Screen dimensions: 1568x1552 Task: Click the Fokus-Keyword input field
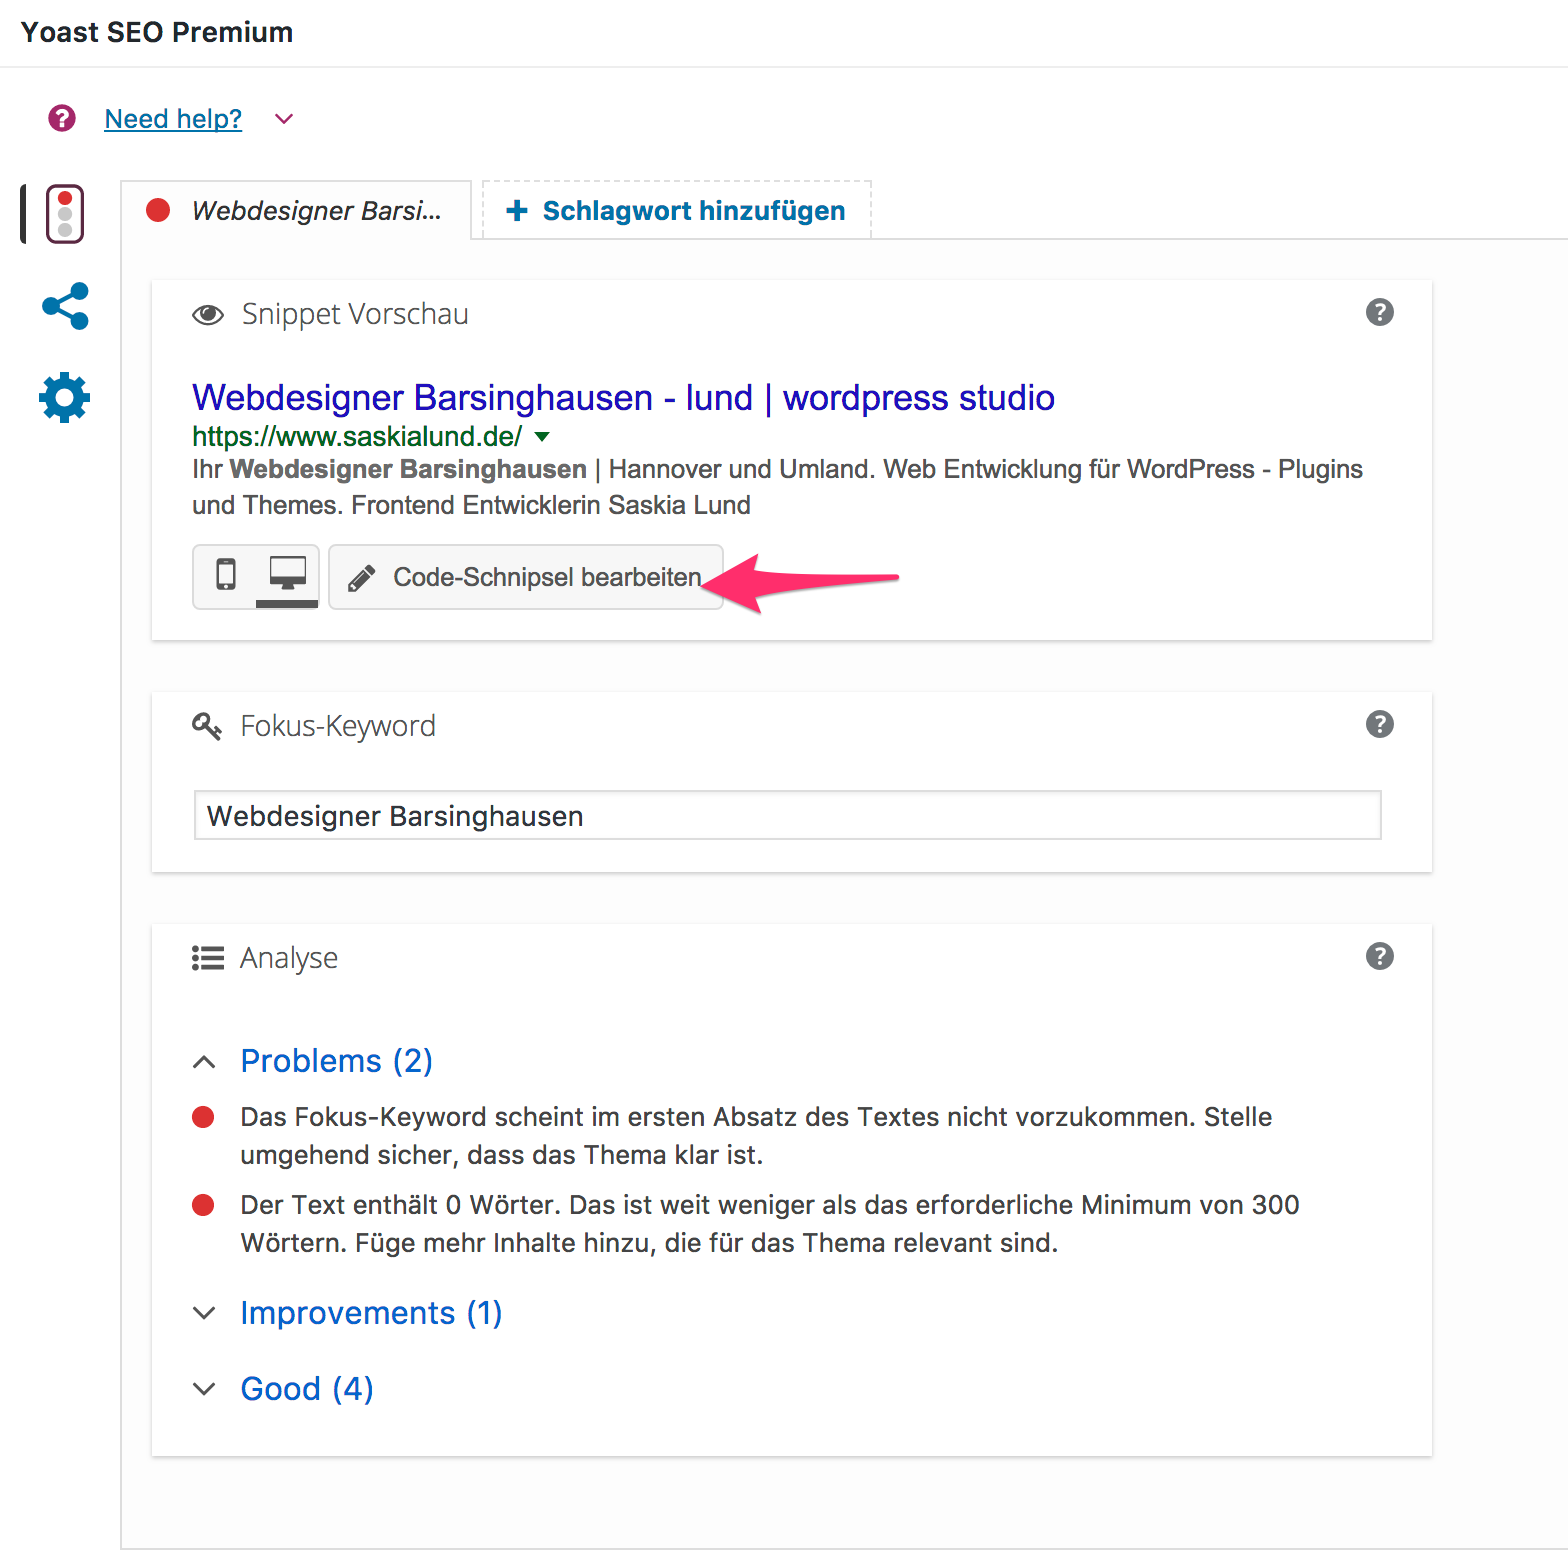787,816
